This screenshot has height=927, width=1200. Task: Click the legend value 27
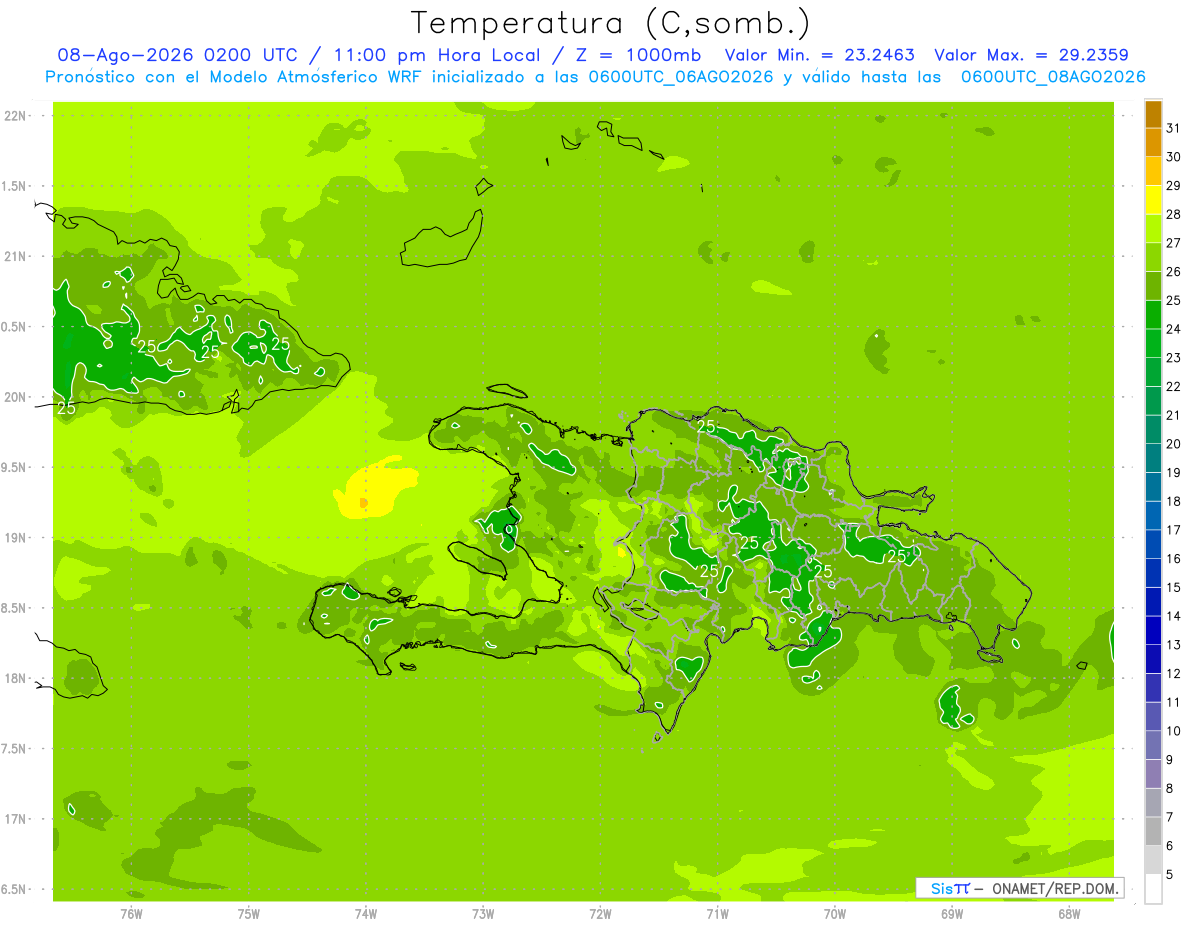1173,243
